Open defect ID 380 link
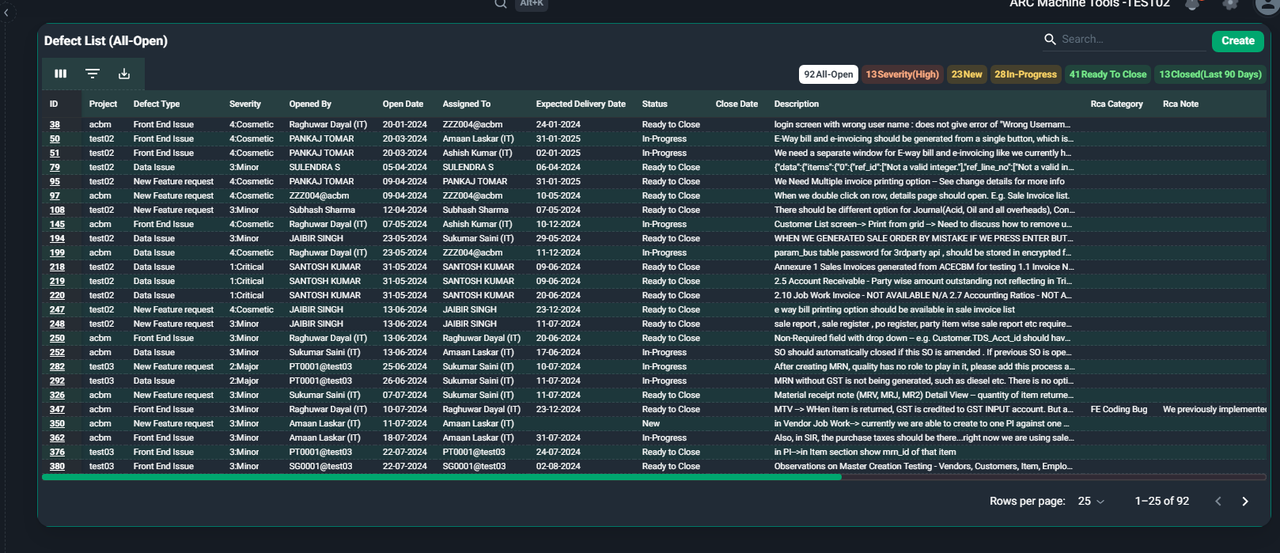 57,466
